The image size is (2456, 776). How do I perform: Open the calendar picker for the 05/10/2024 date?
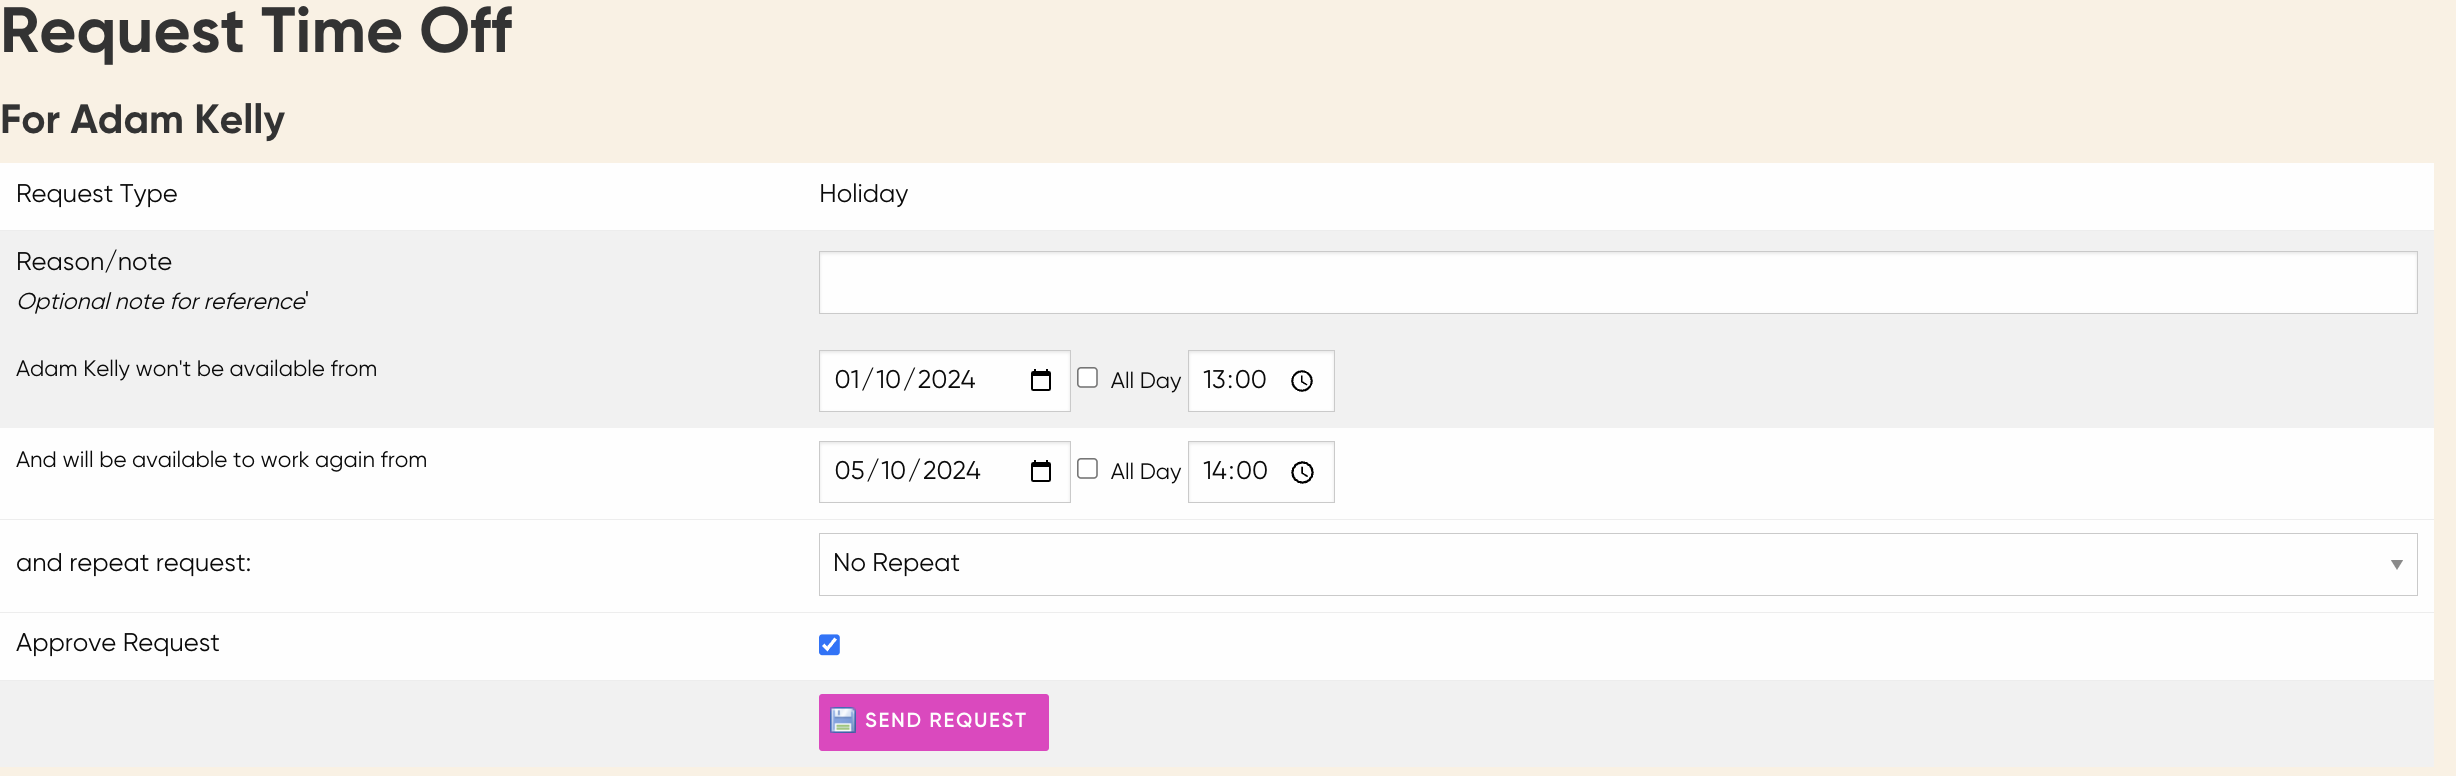point(1041,472)
